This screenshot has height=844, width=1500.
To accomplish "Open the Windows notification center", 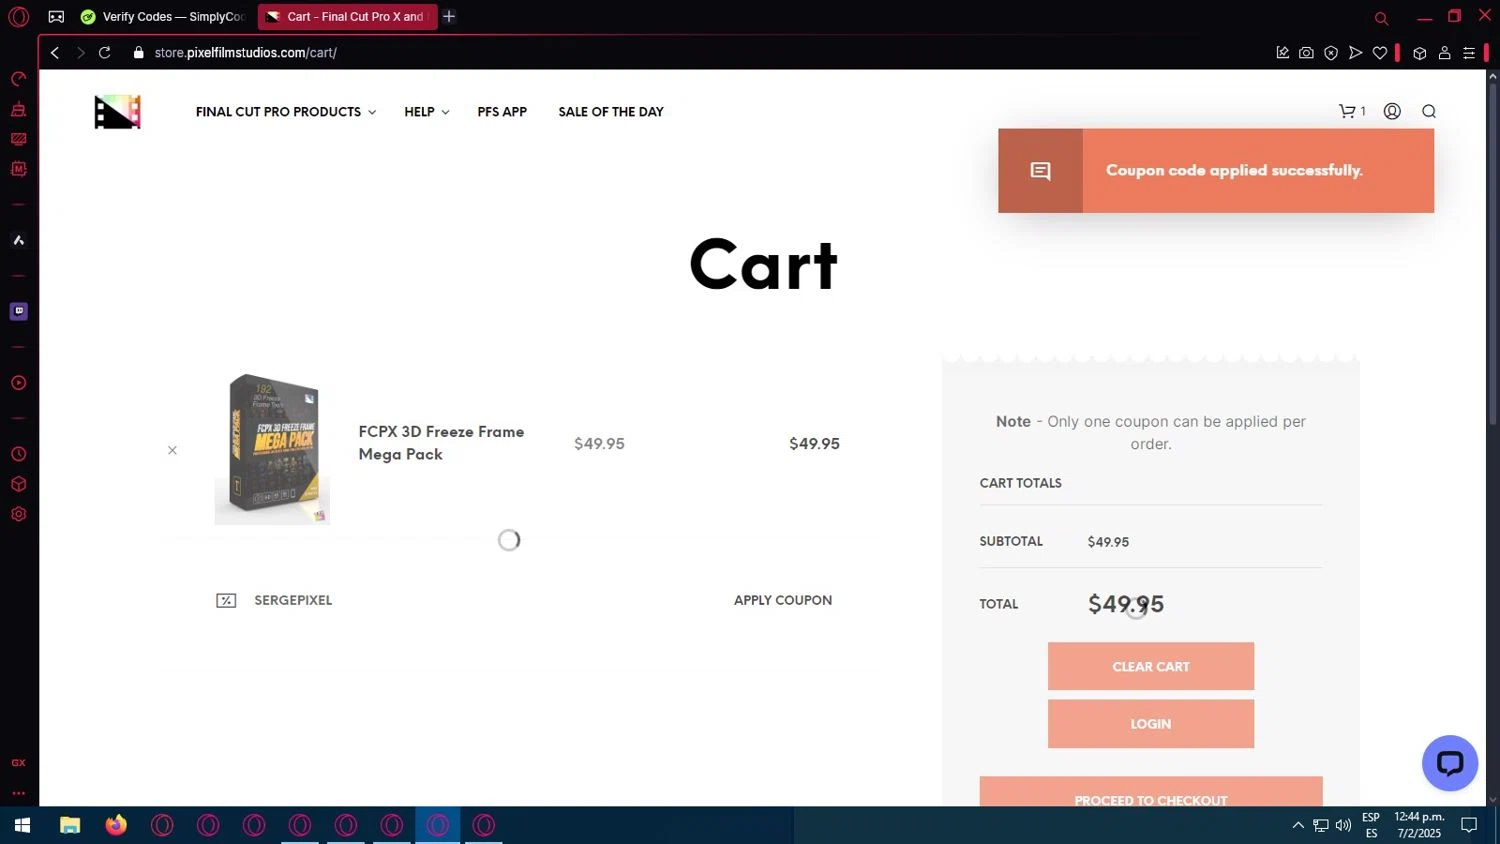I will [x=1469, y=825].
